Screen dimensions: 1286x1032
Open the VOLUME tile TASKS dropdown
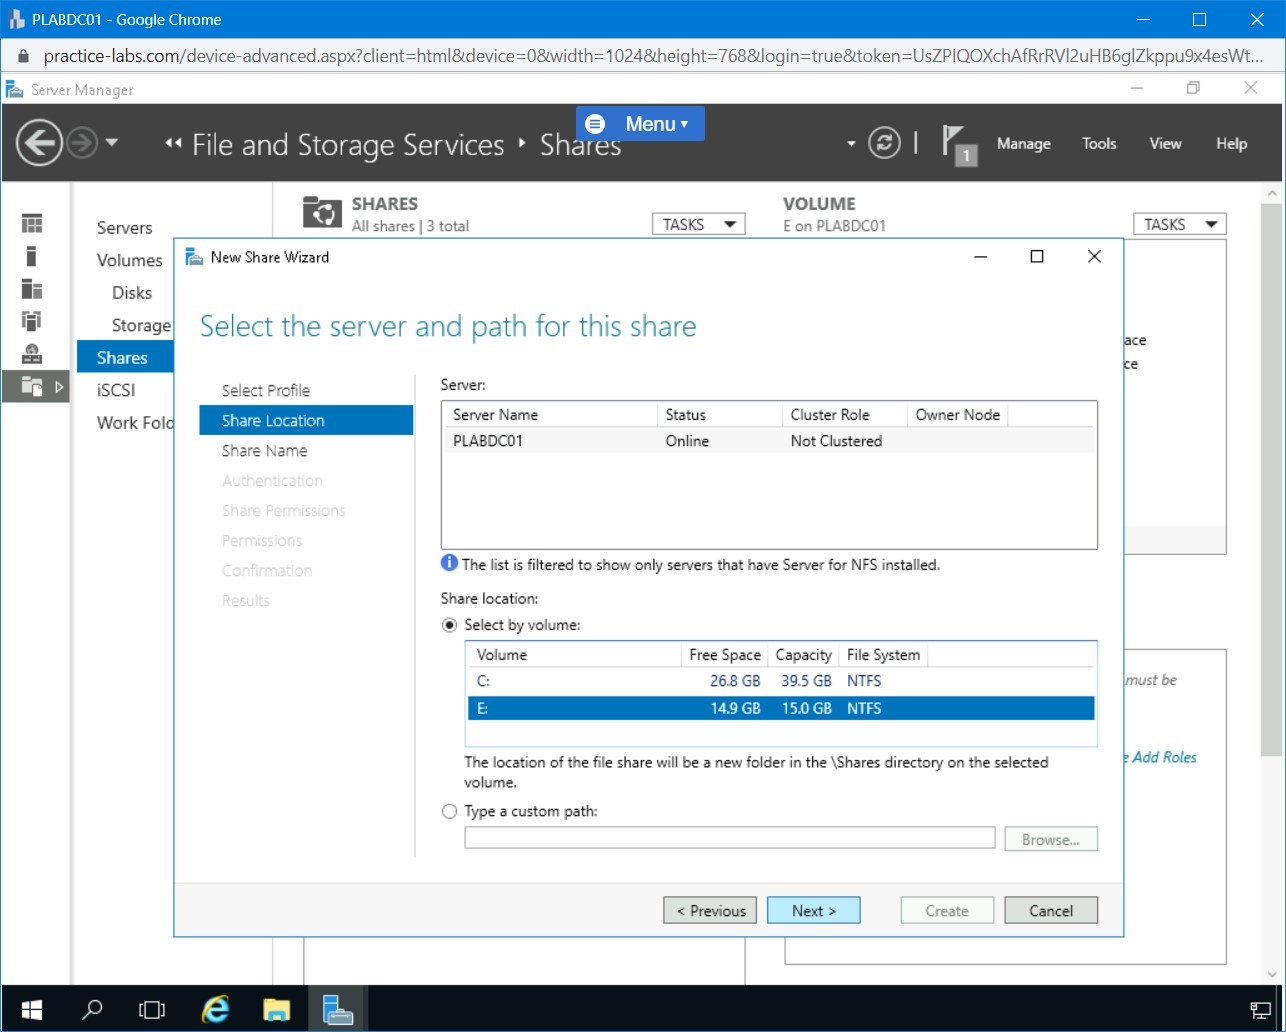[1180, 224]
